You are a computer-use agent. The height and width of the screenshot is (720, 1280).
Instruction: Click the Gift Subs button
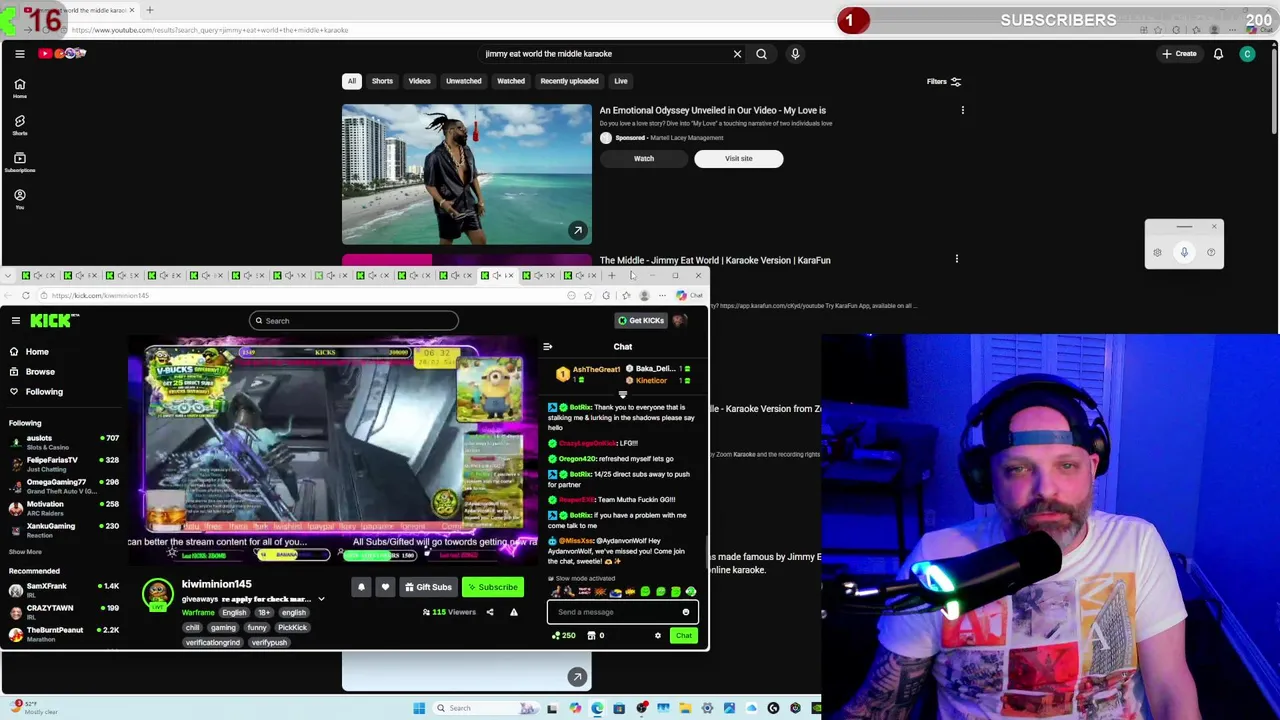428,587
